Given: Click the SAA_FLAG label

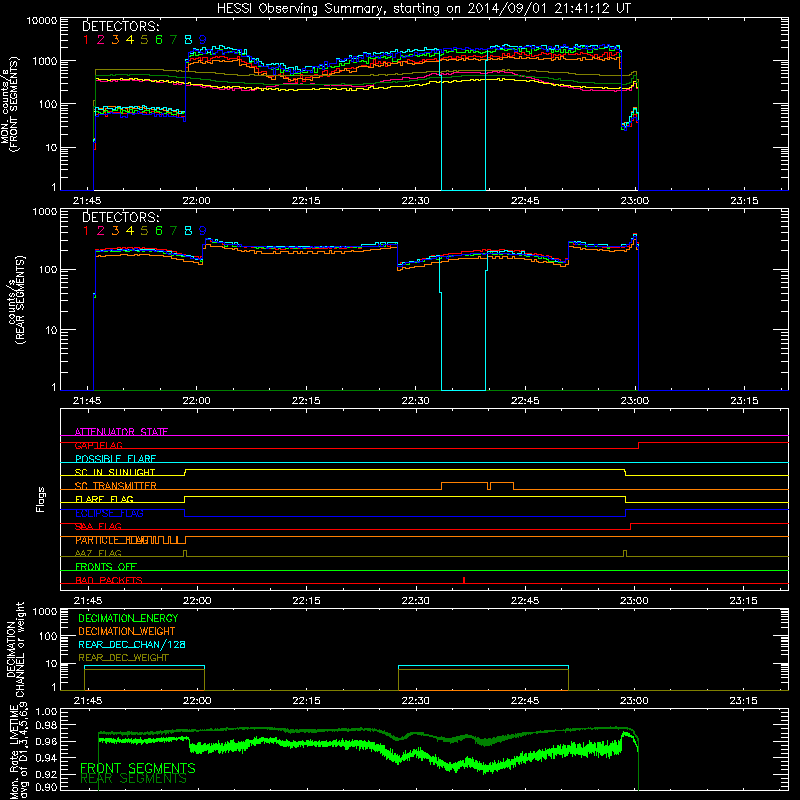Looking at the screenshot, I should [x=98, y=526].
